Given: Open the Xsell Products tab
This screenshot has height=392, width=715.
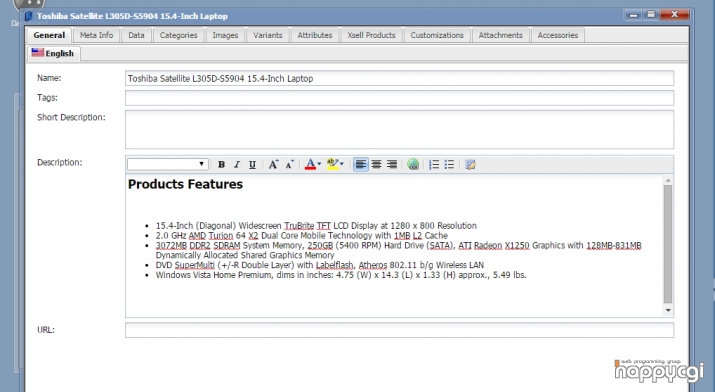Looking at the screenshot, I should 371,35.
